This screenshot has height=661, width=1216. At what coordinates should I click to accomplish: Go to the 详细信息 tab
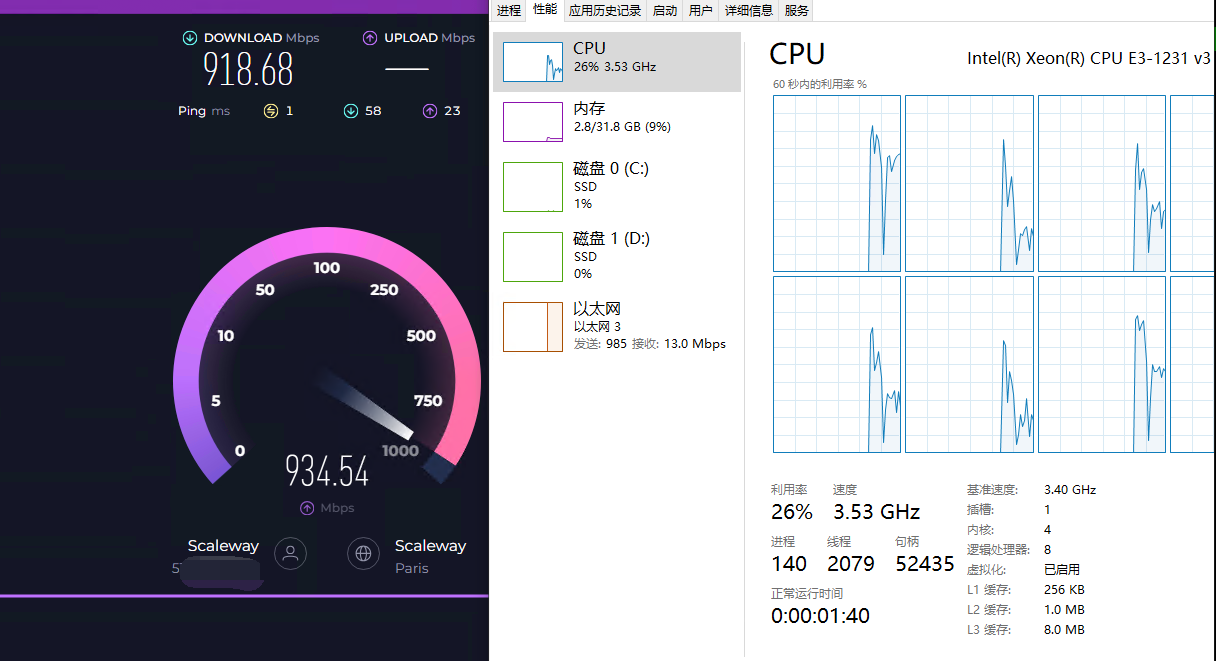(x=749, y=11)
